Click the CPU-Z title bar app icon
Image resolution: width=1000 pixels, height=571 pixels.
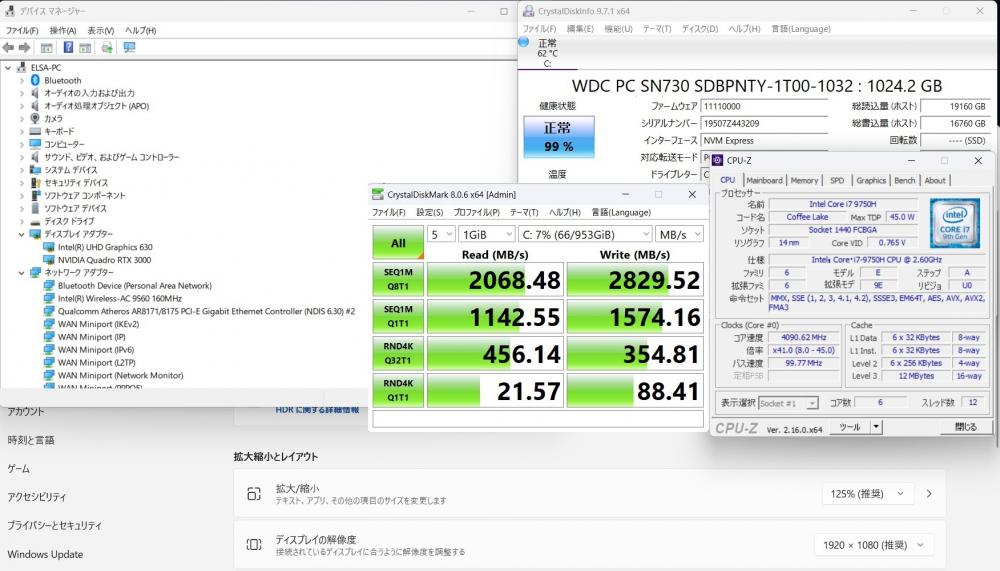click(x=717, y=161)
